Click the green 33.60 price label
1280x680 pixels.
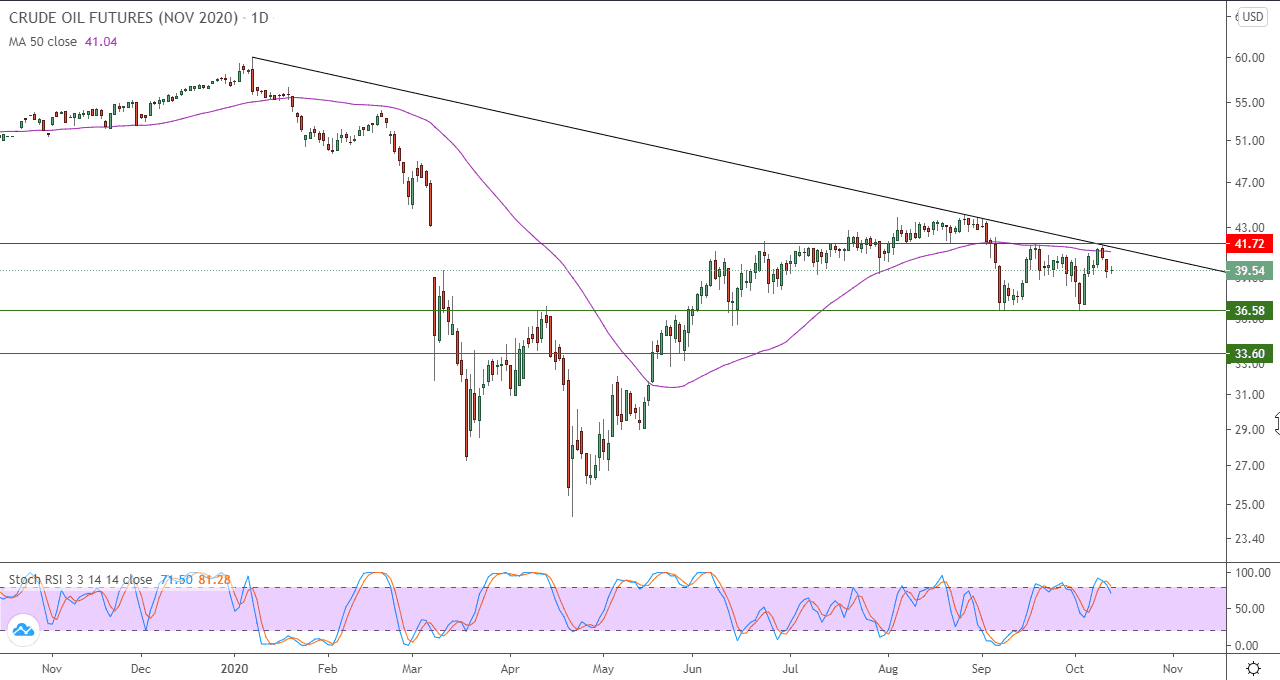pos(1250,353)
